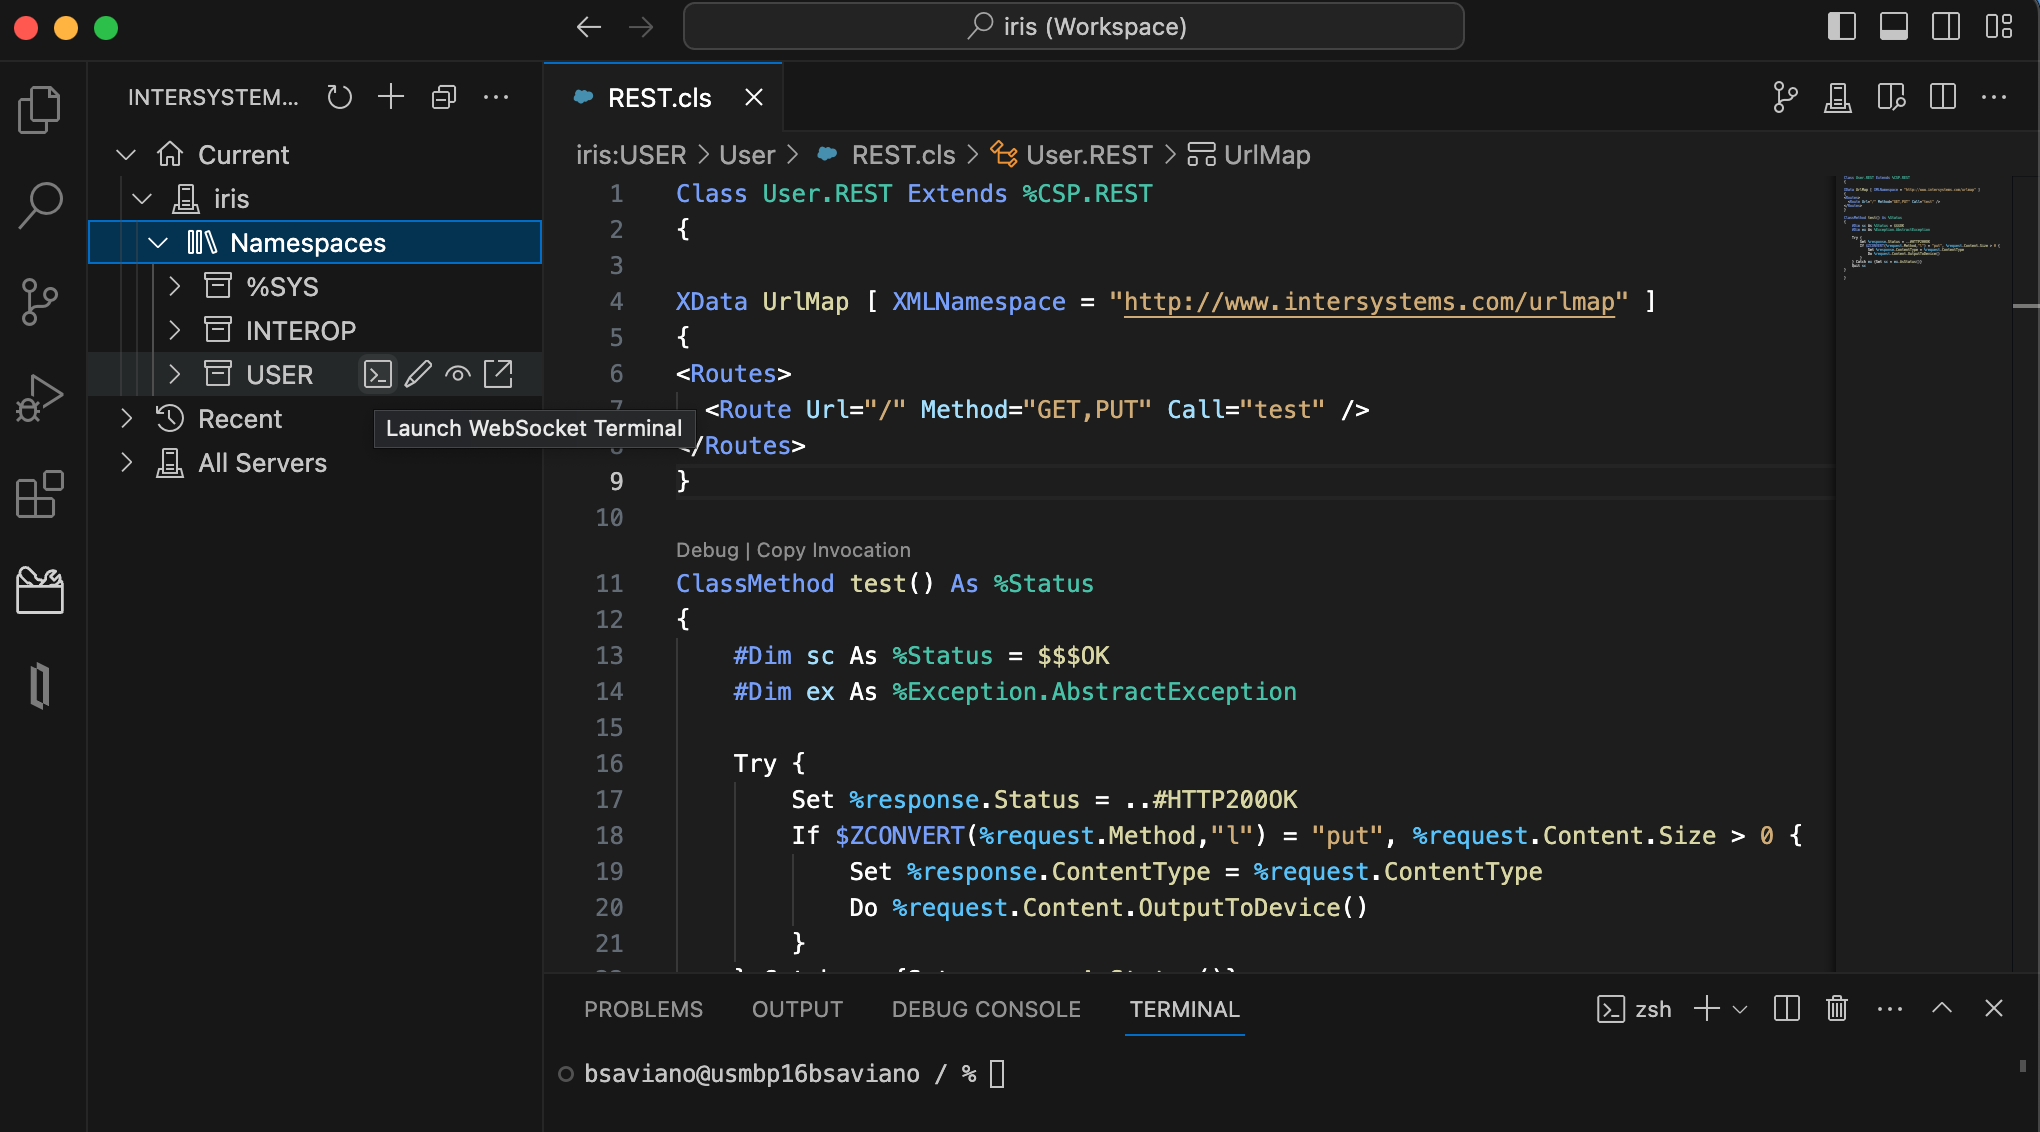The height and width of the screenshot is (1132, 2040).
Task: Refresh the InterSystems servers view
Action: click(340, 97)
